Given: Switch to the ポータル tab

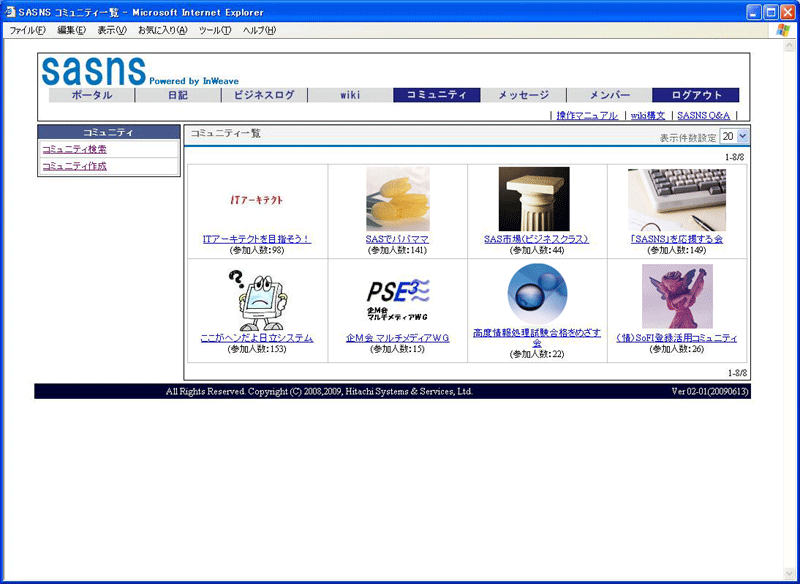Looking at the screenshot, I should tap(92, 95).
